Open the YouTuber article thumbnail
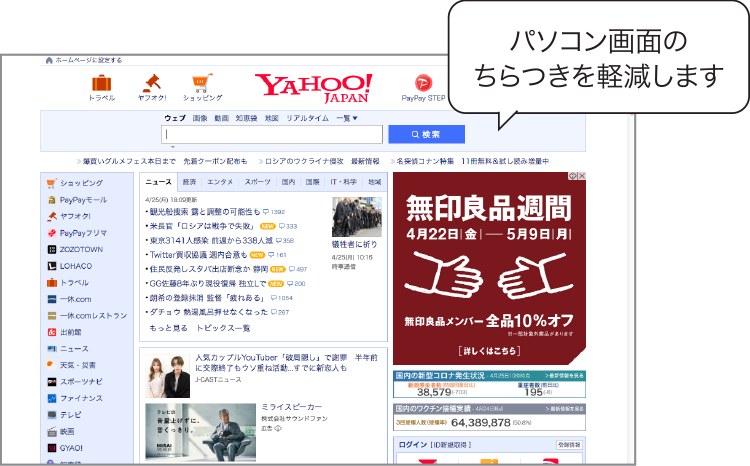This screenshot has height=466, width=750. (167, 376)
